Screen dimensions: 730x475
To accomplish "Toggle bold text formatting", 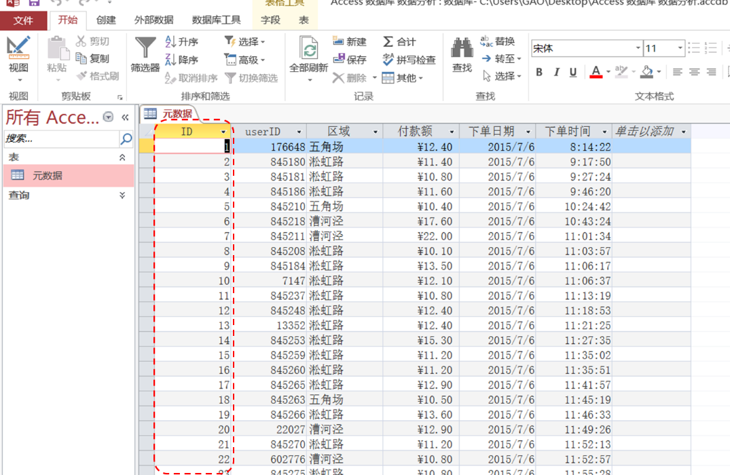I will tap(539, 72).
